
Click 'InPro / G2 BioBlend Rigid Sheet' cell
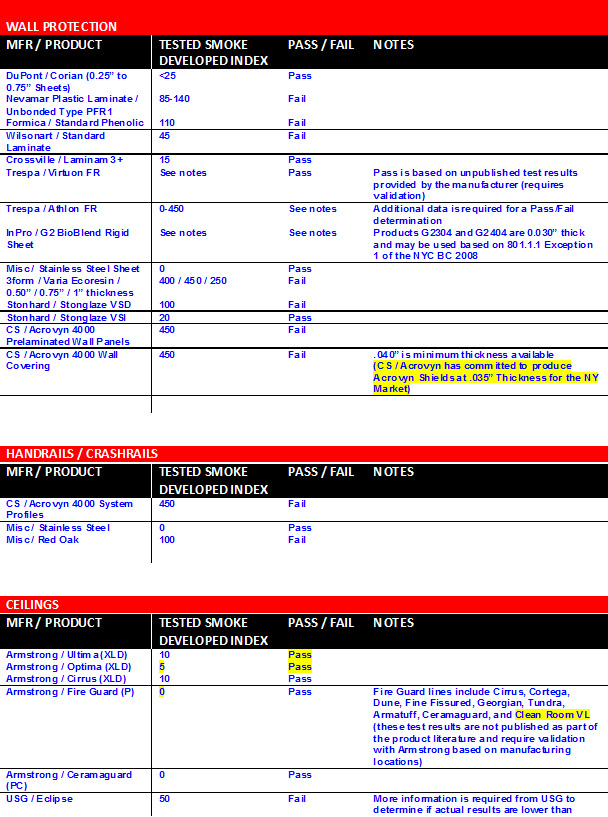[x=67, y=239]
